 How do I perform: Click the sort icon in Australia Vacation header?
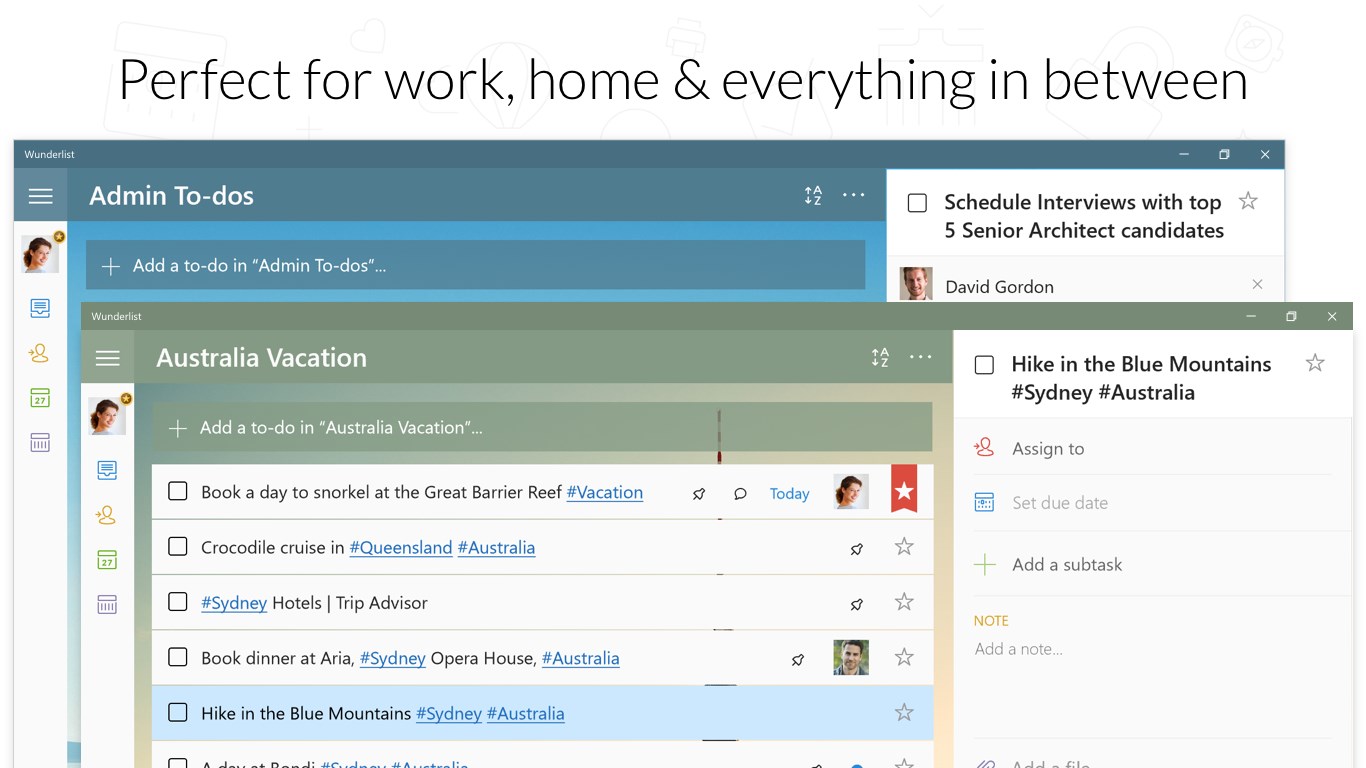click(x=880, y=357)
